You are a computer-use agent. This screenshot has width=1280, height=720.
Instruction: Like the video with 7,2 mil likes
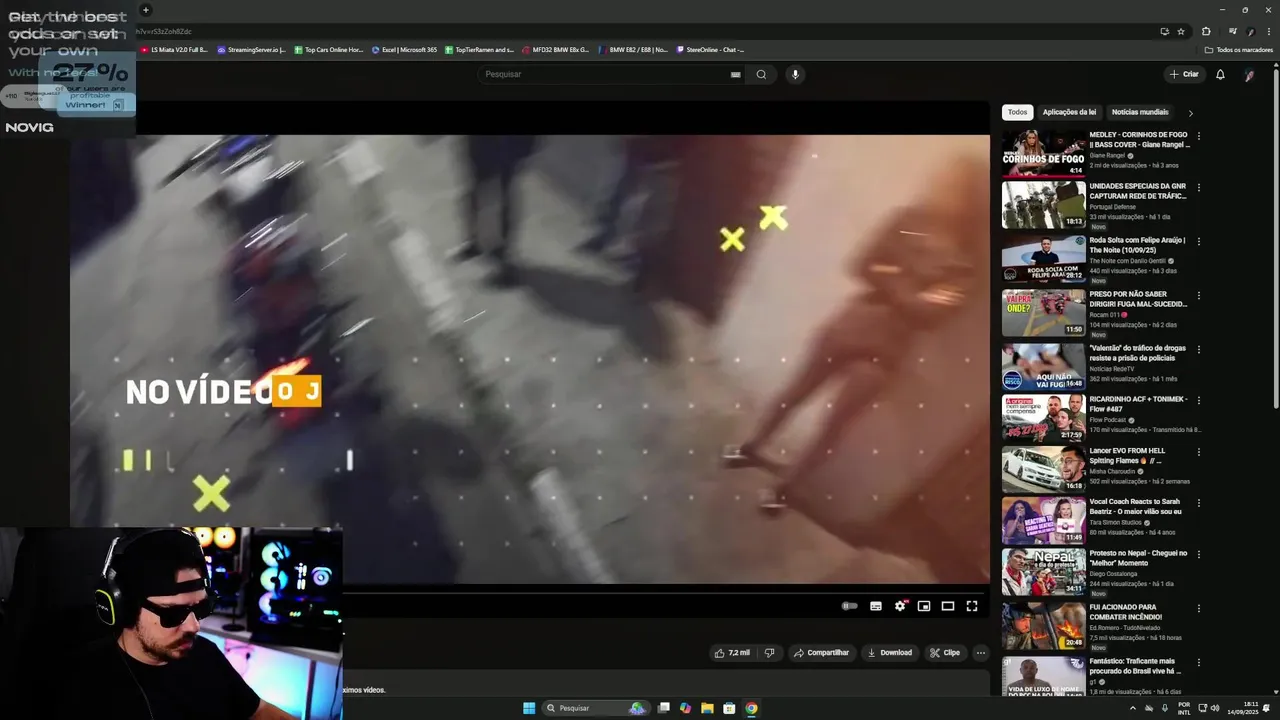point(732,653)
